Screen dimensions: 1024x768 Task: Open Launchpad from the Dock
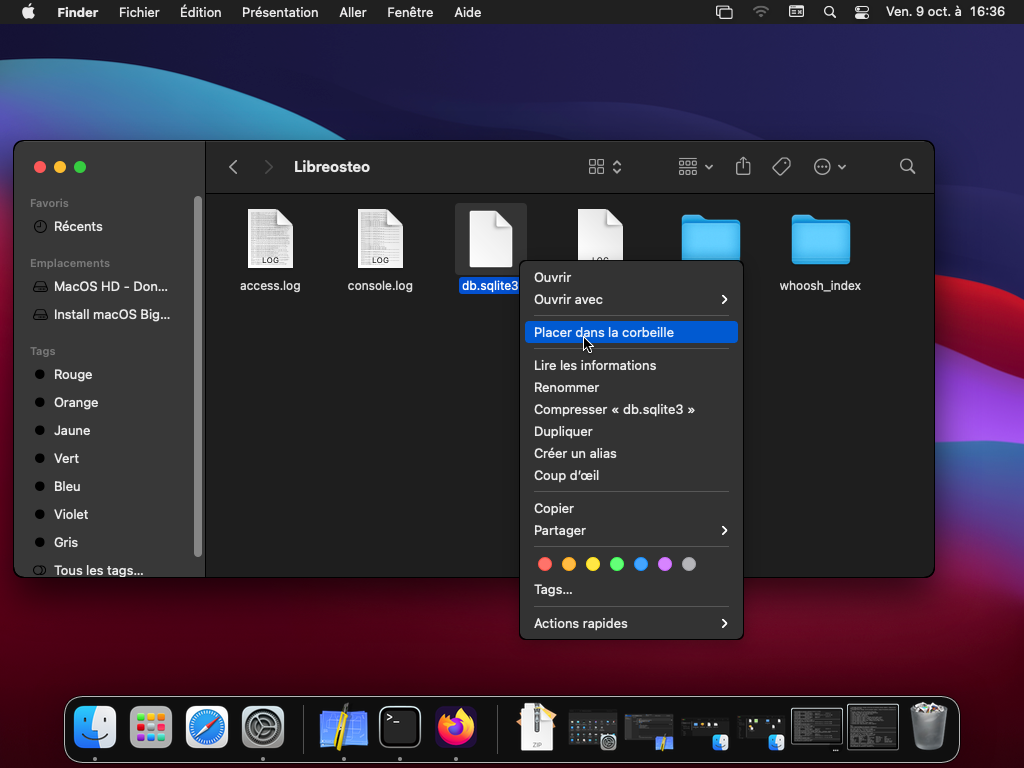[151, 727]
